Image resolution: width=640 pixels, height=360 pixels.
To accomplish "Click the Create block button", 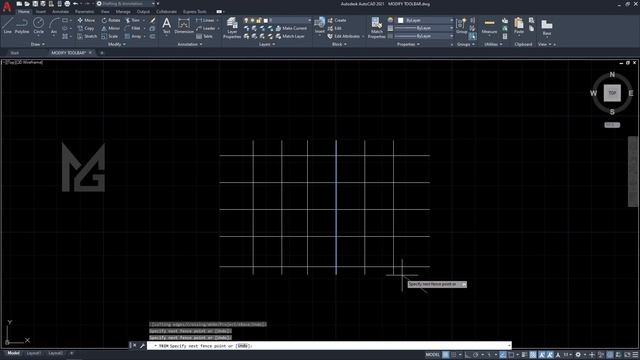I will click(337, 20).
